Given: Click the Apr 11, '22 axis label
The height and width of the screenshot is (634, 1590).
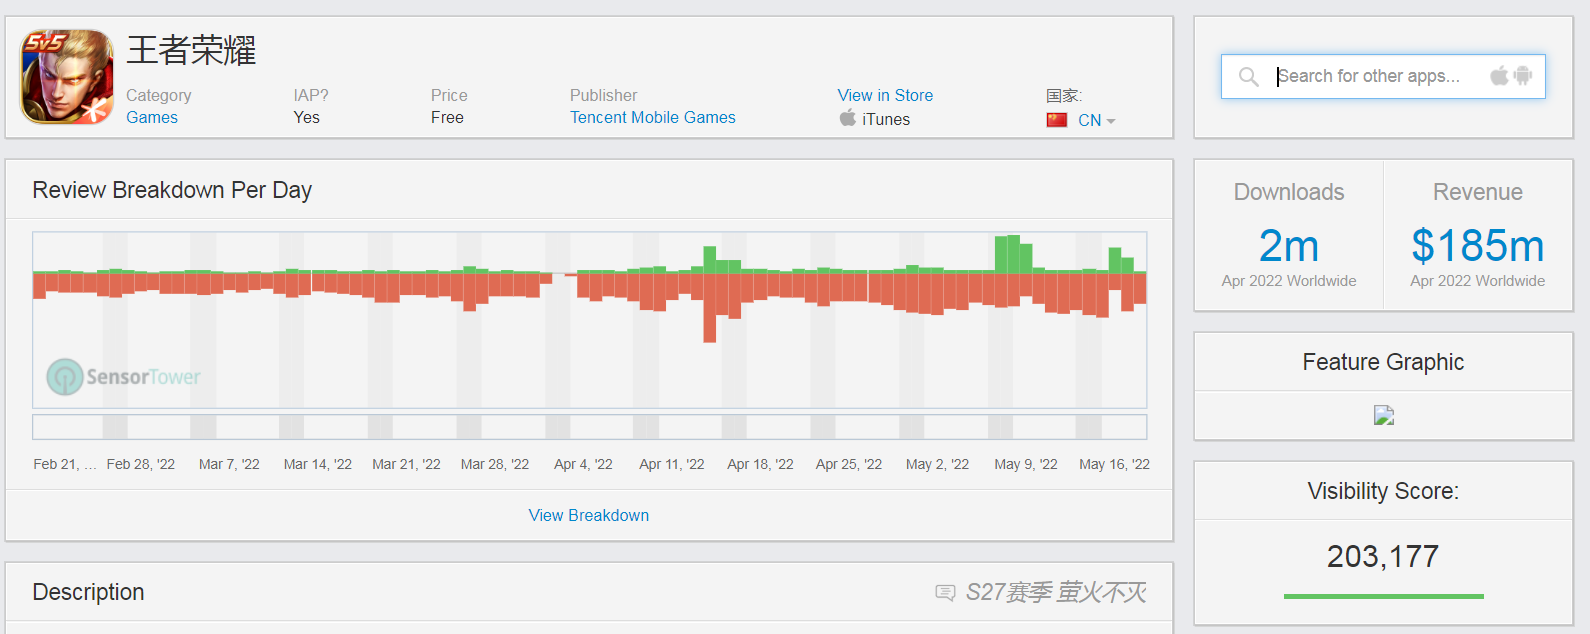Looking at the screenshot, I should click(672, 464).
